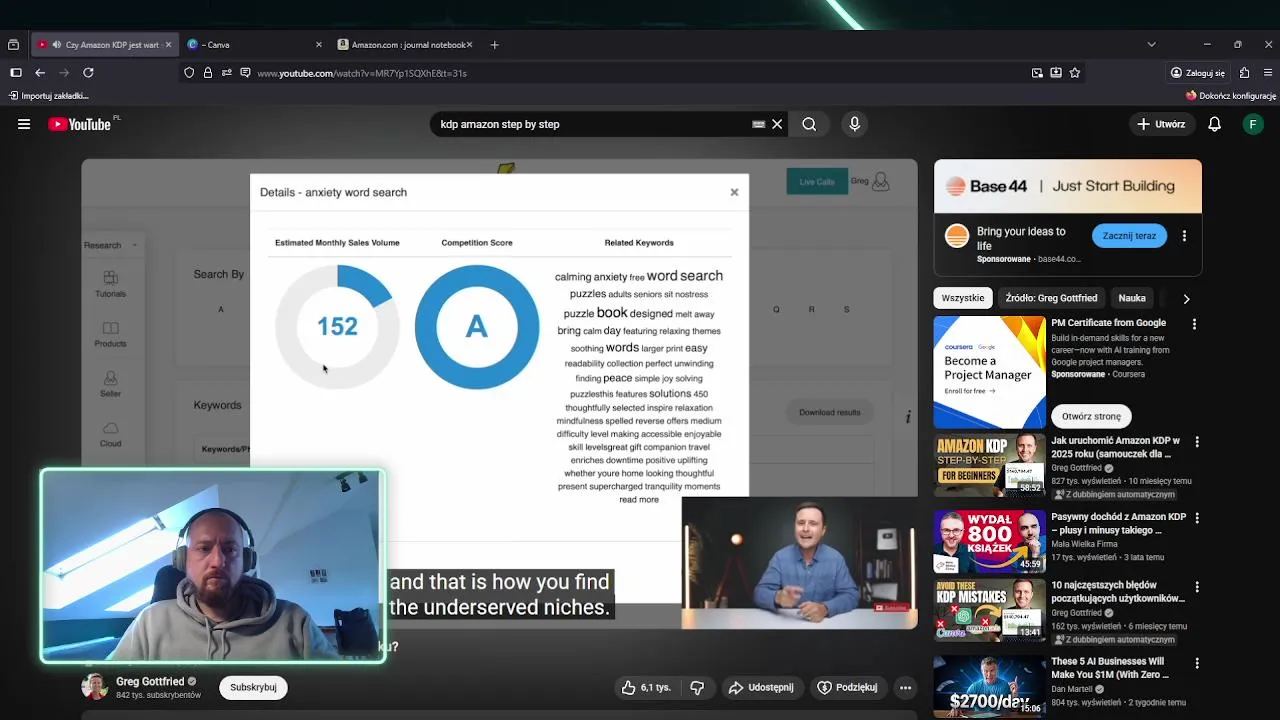The height and width of the screenshot is (720, 1280).
Task: Select the Nauka filter chip
Action: pyautogui.click(x=1132, y=298)
